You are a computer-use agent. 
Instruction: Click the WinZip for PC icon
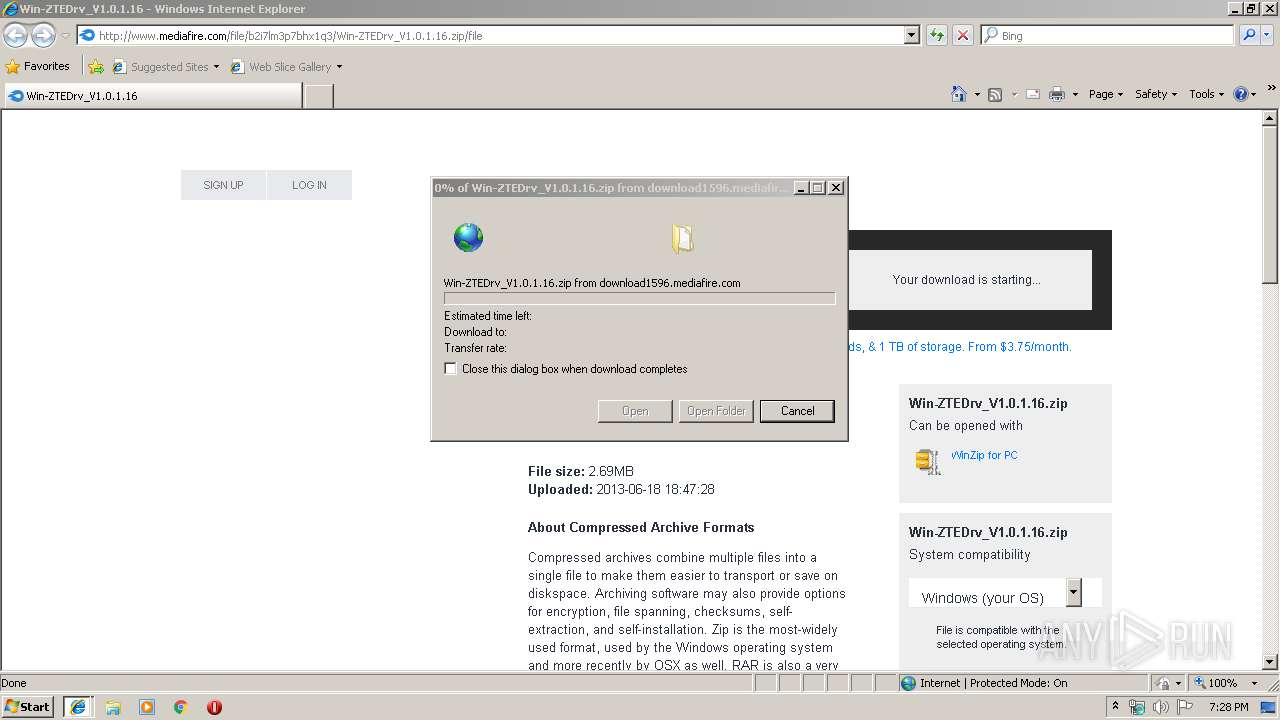(928, 461)
